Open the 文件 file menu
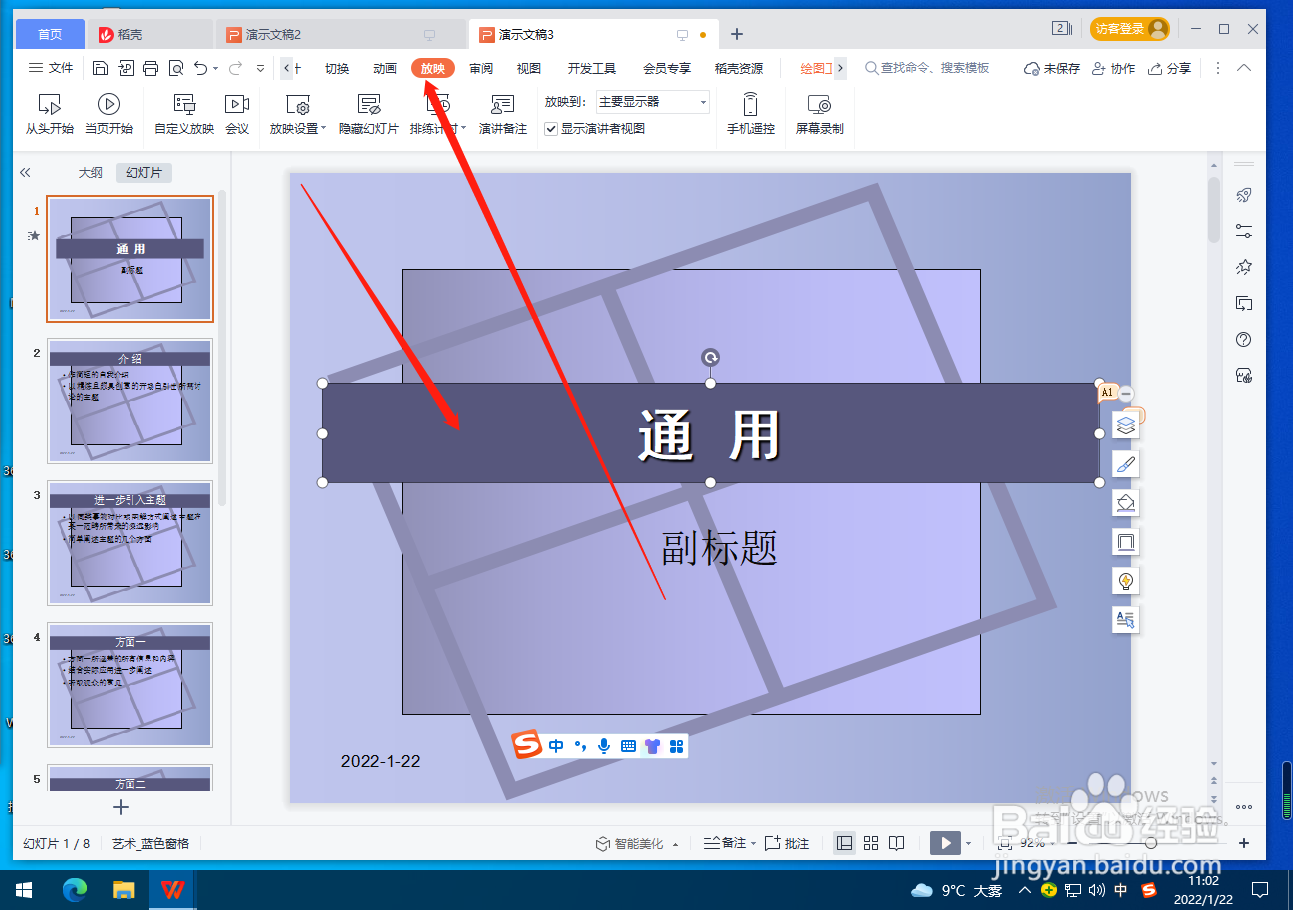The image size is (1293, 910). [x=51, y=68]
